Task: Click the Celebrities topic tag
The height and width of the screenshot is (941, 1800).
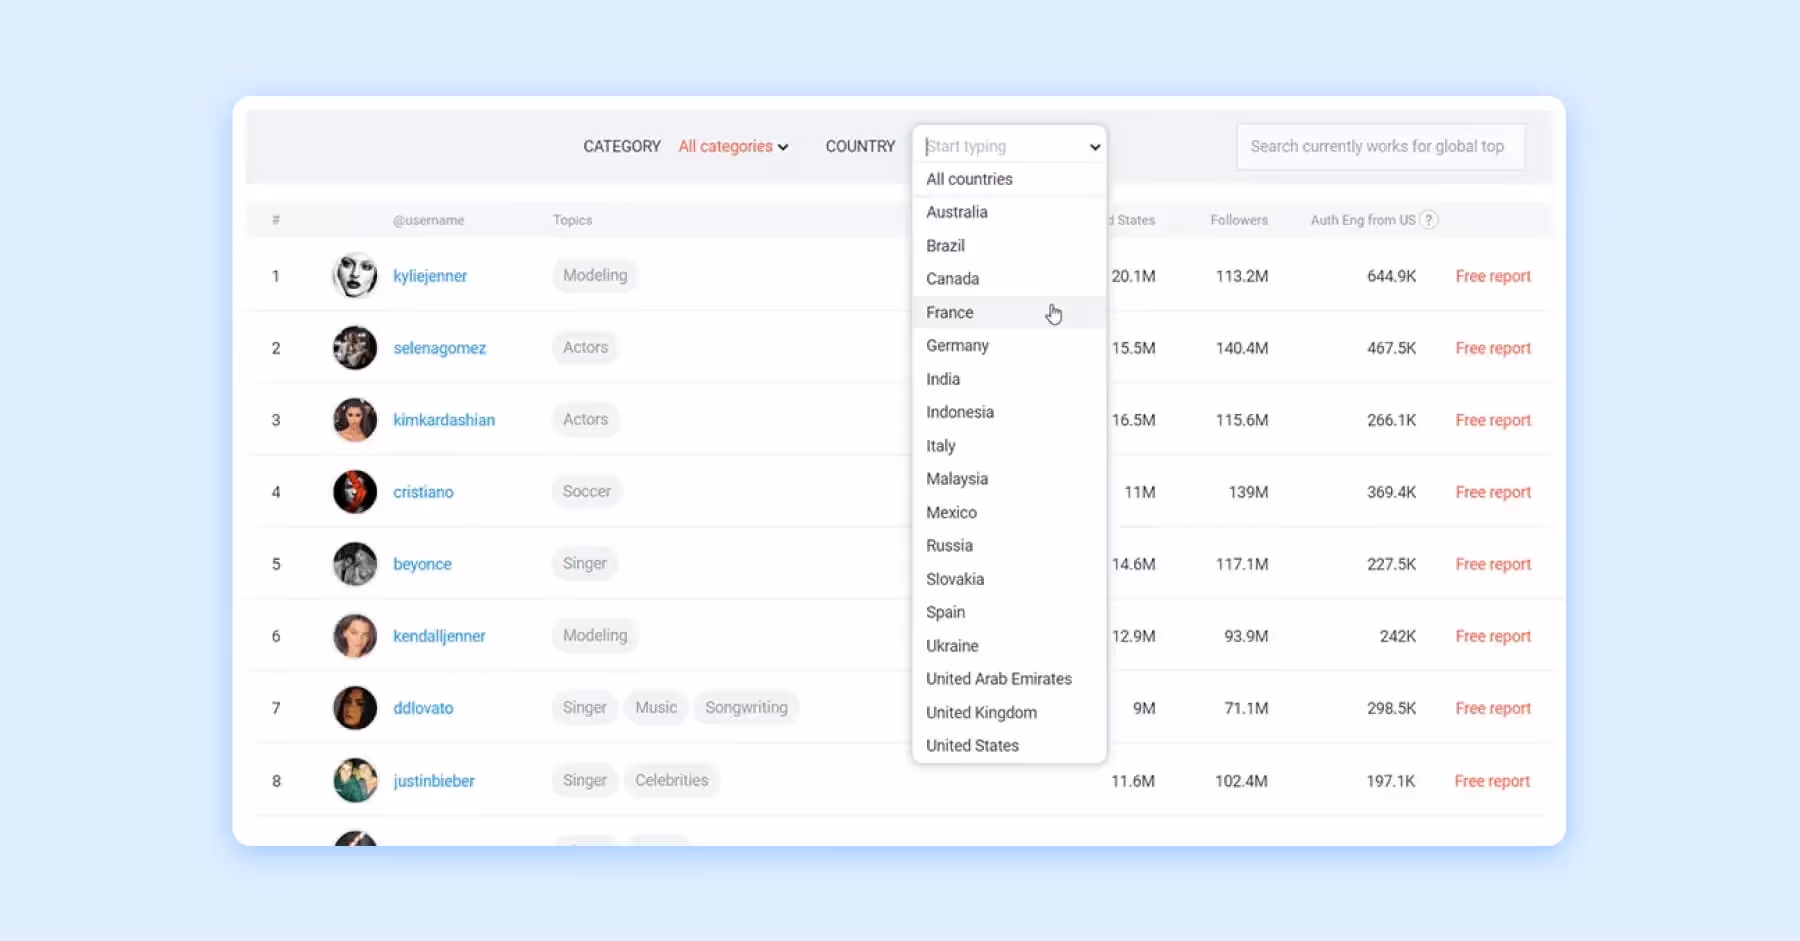Action: [x=671, y=780]
